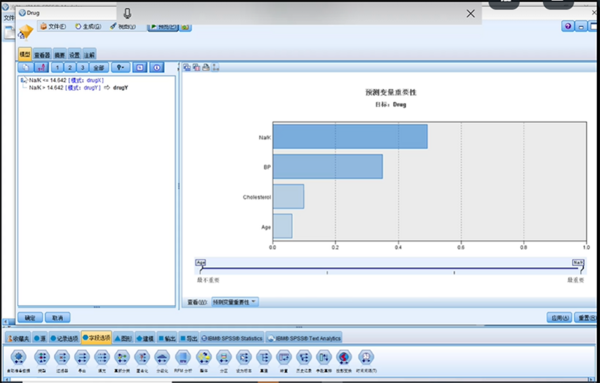Expand all levels with the 全部 button
This screenshot has height=383, width=600.
click(99, 68)
